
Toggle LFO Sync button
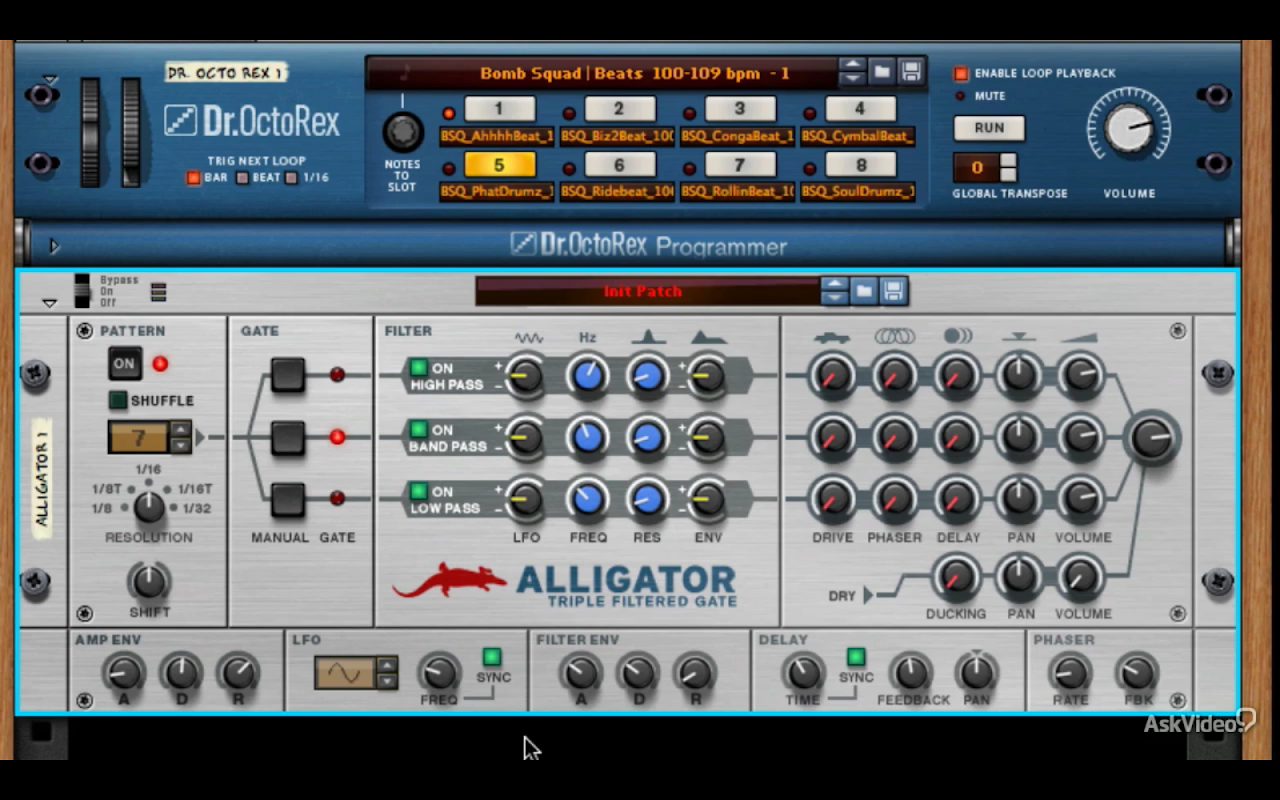492,657
